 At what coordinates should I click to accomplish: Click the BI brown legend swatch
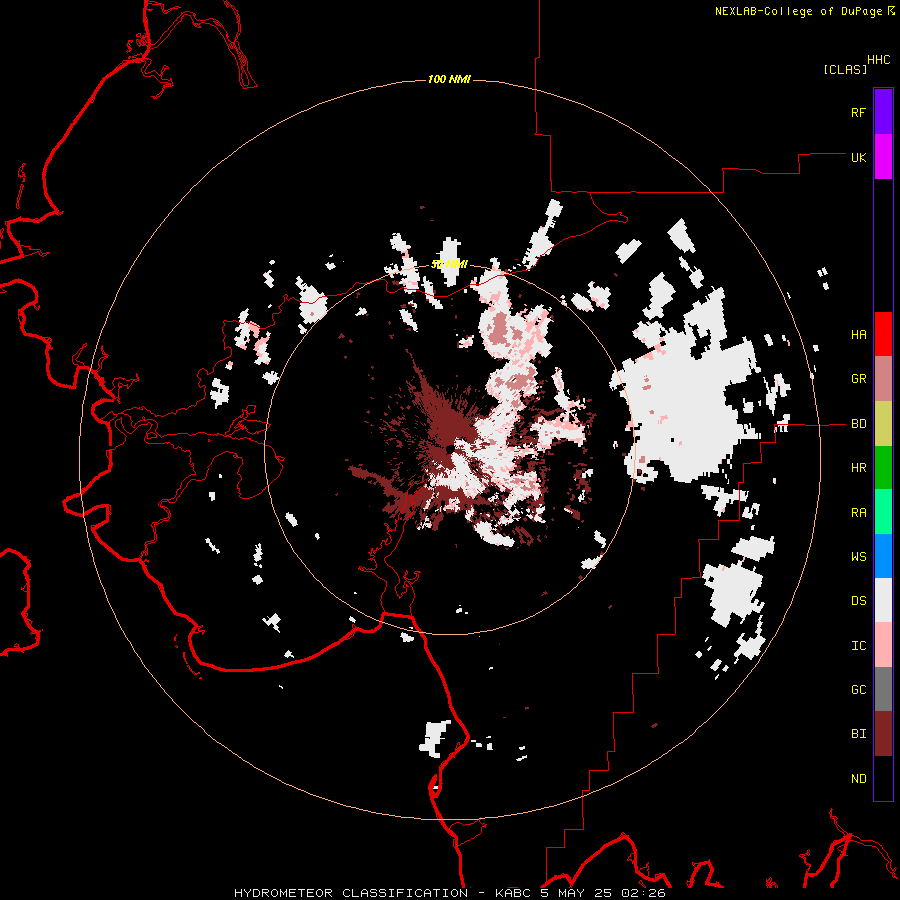[x=883, y=734]
